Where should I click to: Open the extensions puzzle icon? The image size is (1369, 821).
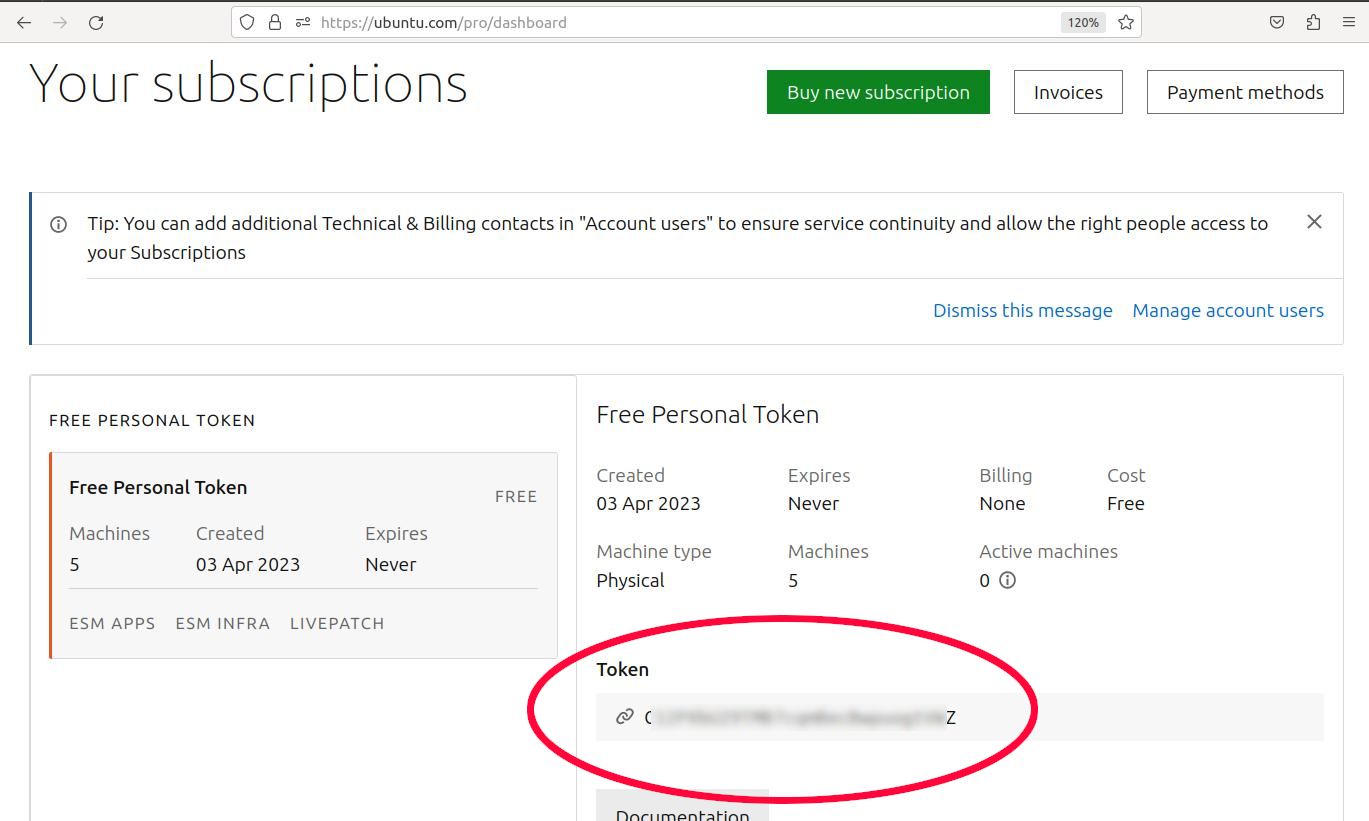(1313, 22)
